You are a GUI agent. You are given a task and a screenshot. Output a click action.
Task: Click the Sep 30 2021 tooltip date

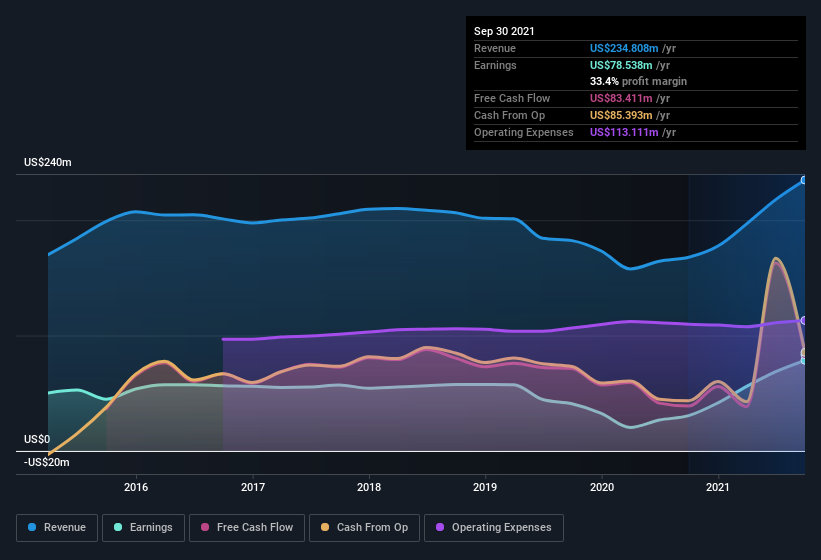(504, 31)
